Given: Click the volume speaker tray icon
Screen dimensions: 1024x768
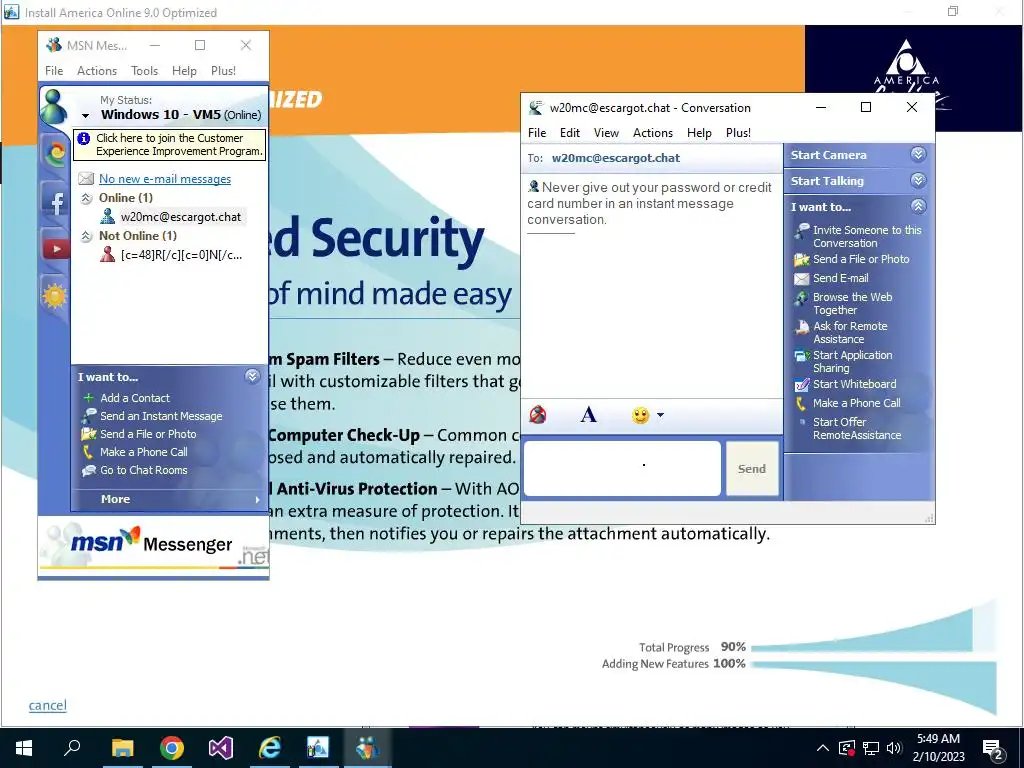Looking at the screenshot, I should tap(894, 748).
